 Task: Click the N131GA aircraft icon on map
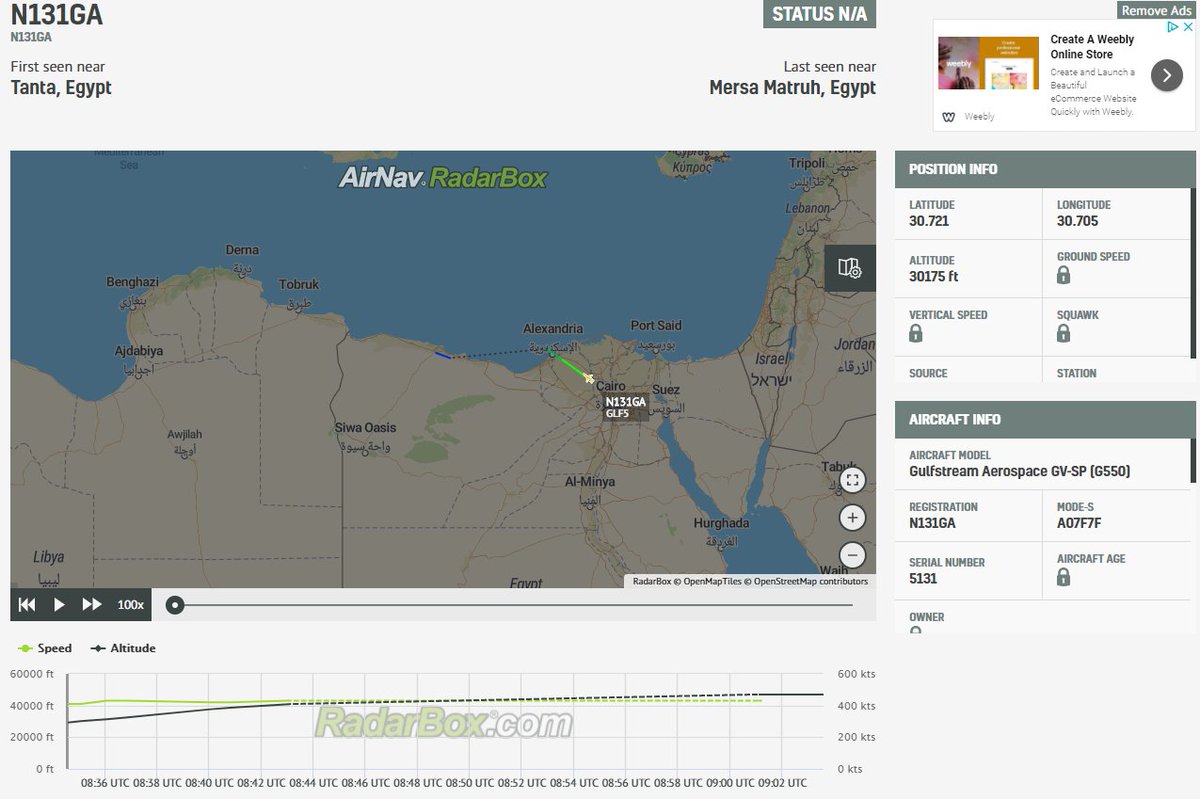(x=589, y=378)
